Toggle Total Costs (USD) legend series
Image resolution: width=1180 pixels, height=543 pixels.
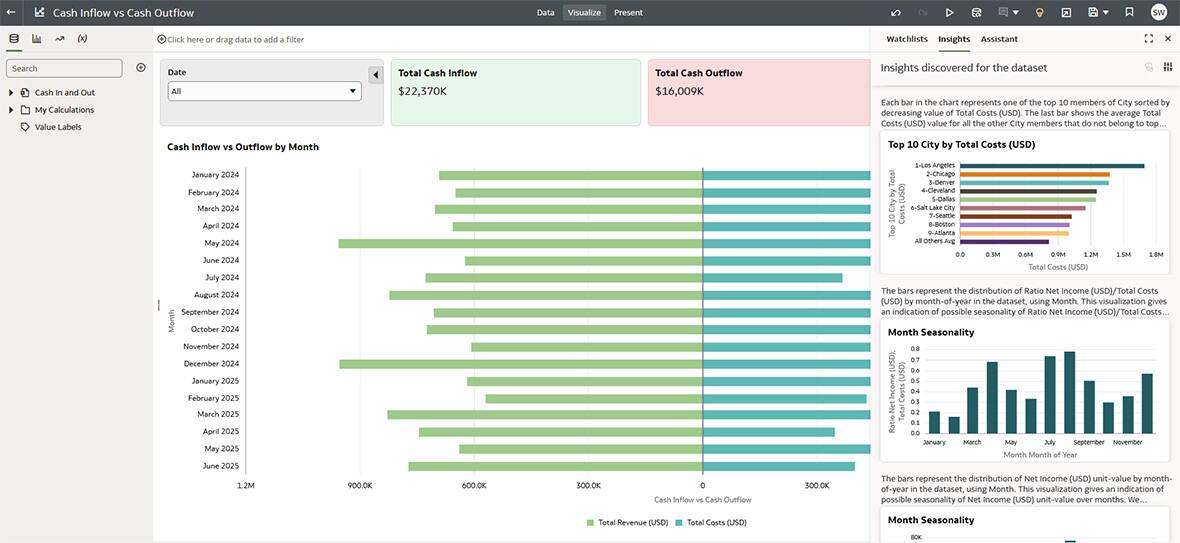(x=710, y=522)
